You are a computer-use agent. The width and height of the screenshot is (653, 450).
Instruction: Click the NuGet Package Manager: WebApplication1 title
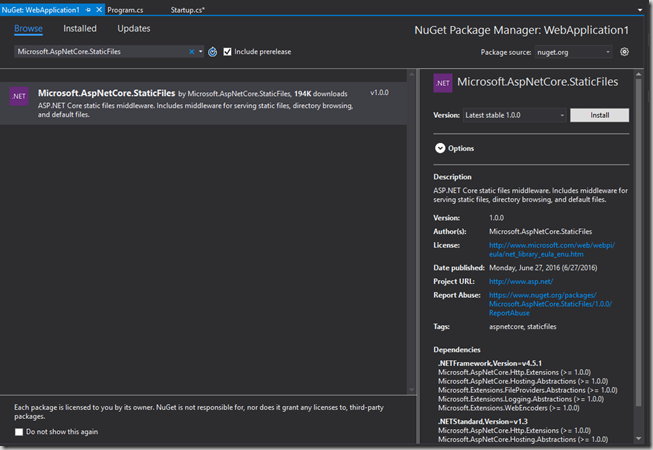point(521,30)
